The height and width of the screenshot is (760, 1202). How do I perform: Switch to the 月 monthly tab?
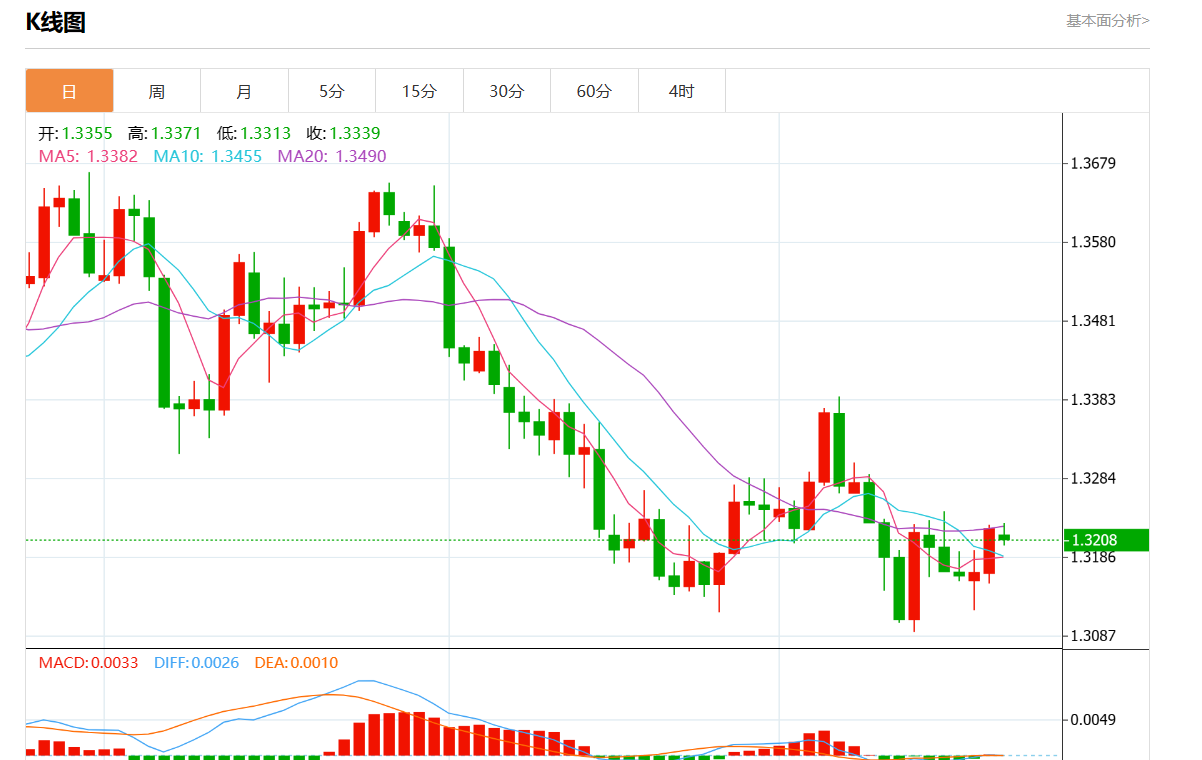pyautogui.click(x=244, y=91)
